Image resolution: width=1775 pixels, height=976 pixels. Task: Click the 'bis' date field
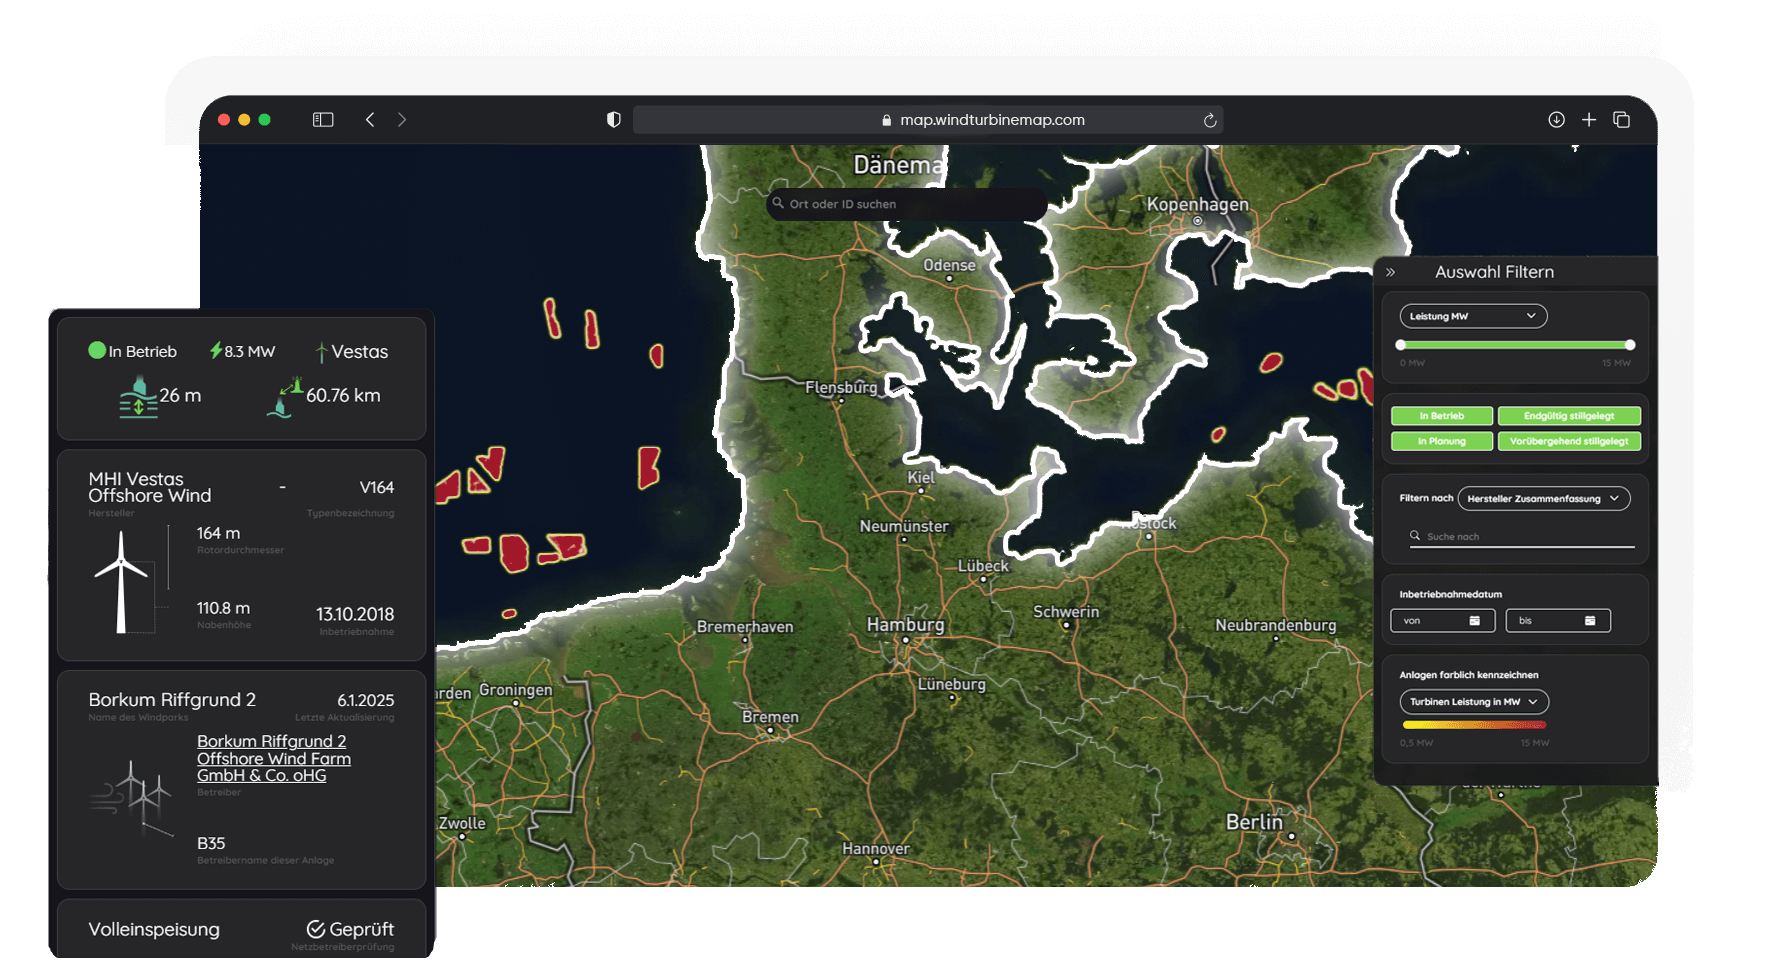[1558, 621]
